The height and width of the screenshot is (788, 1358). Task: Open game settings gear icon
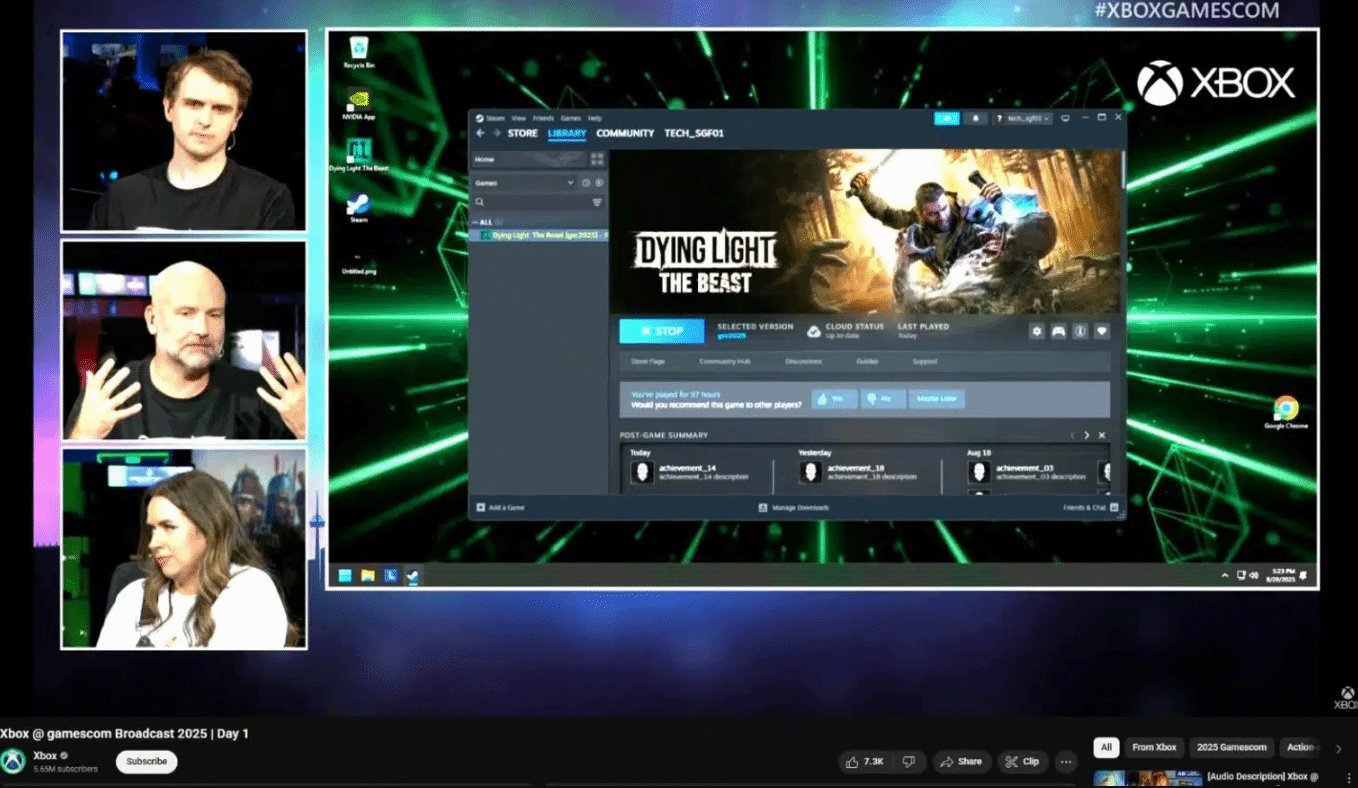pos(1037,331)
